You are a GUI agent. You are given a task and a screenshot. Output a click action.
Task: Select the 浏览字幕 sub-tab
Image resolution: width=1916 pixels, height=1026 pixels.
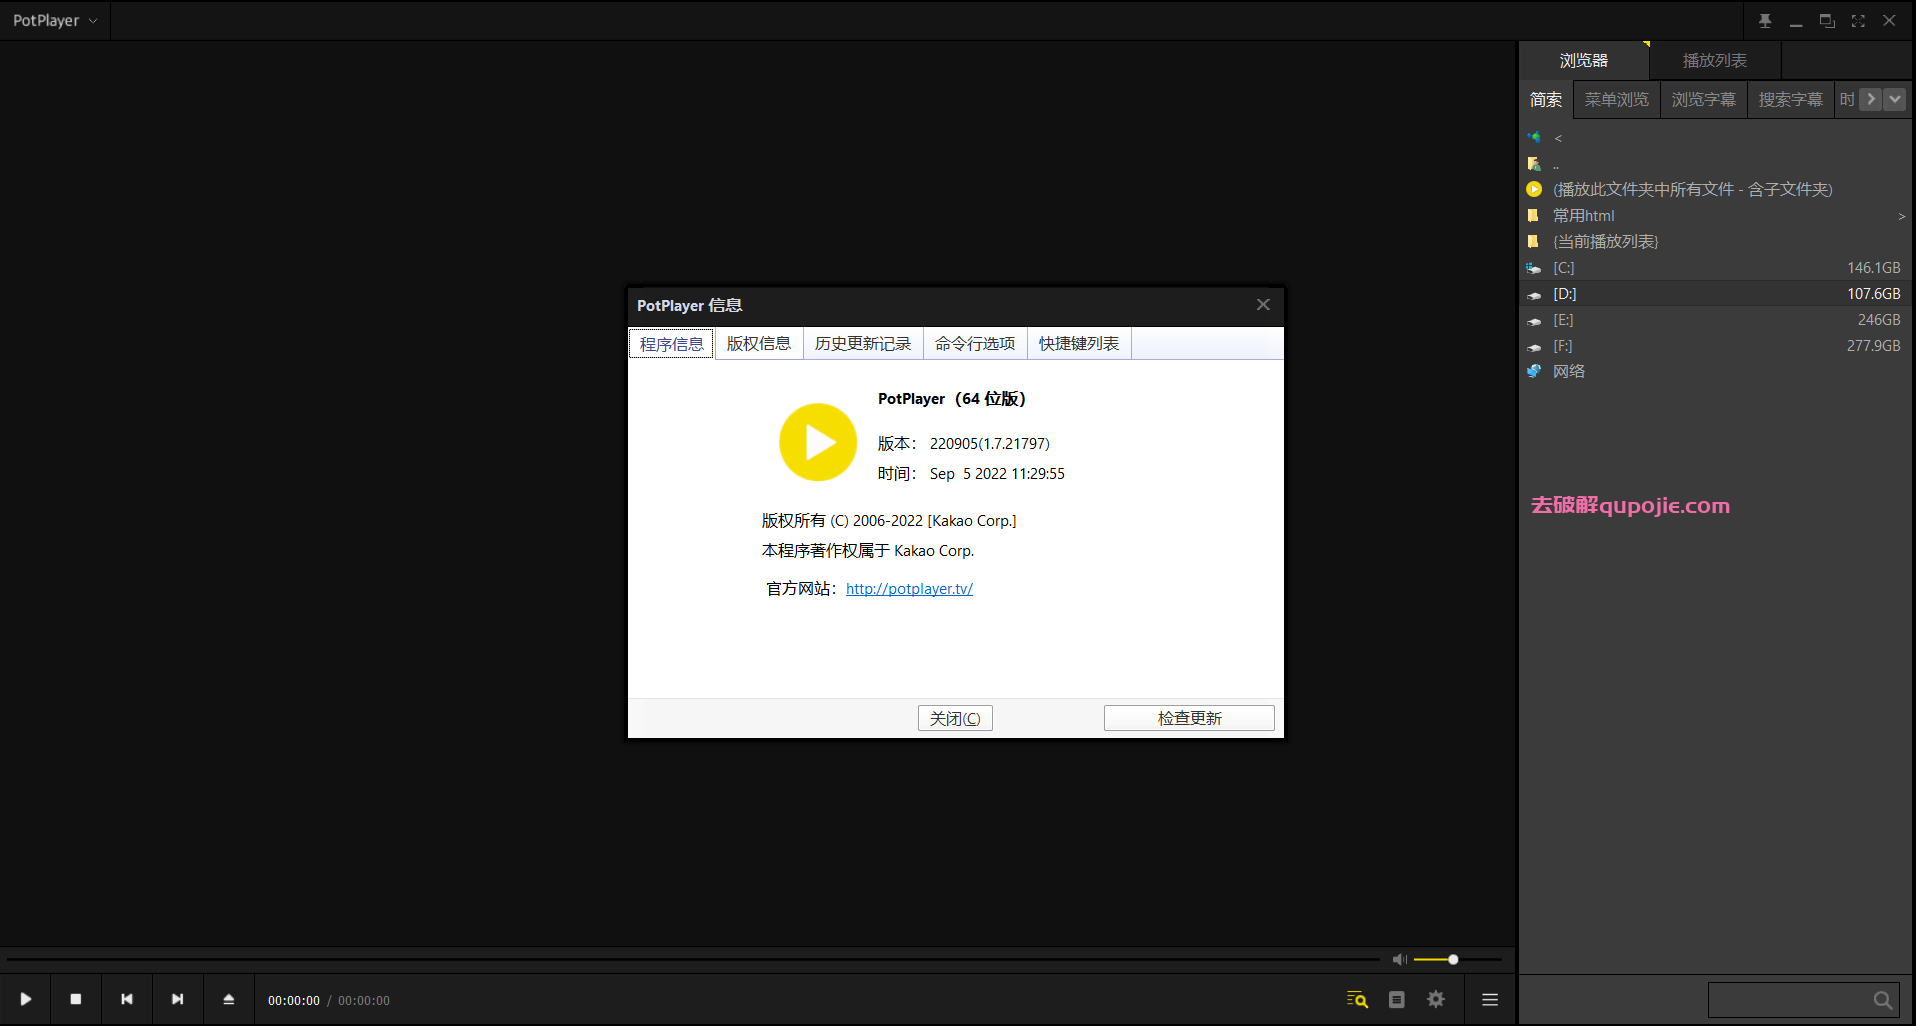[1704, 100]
